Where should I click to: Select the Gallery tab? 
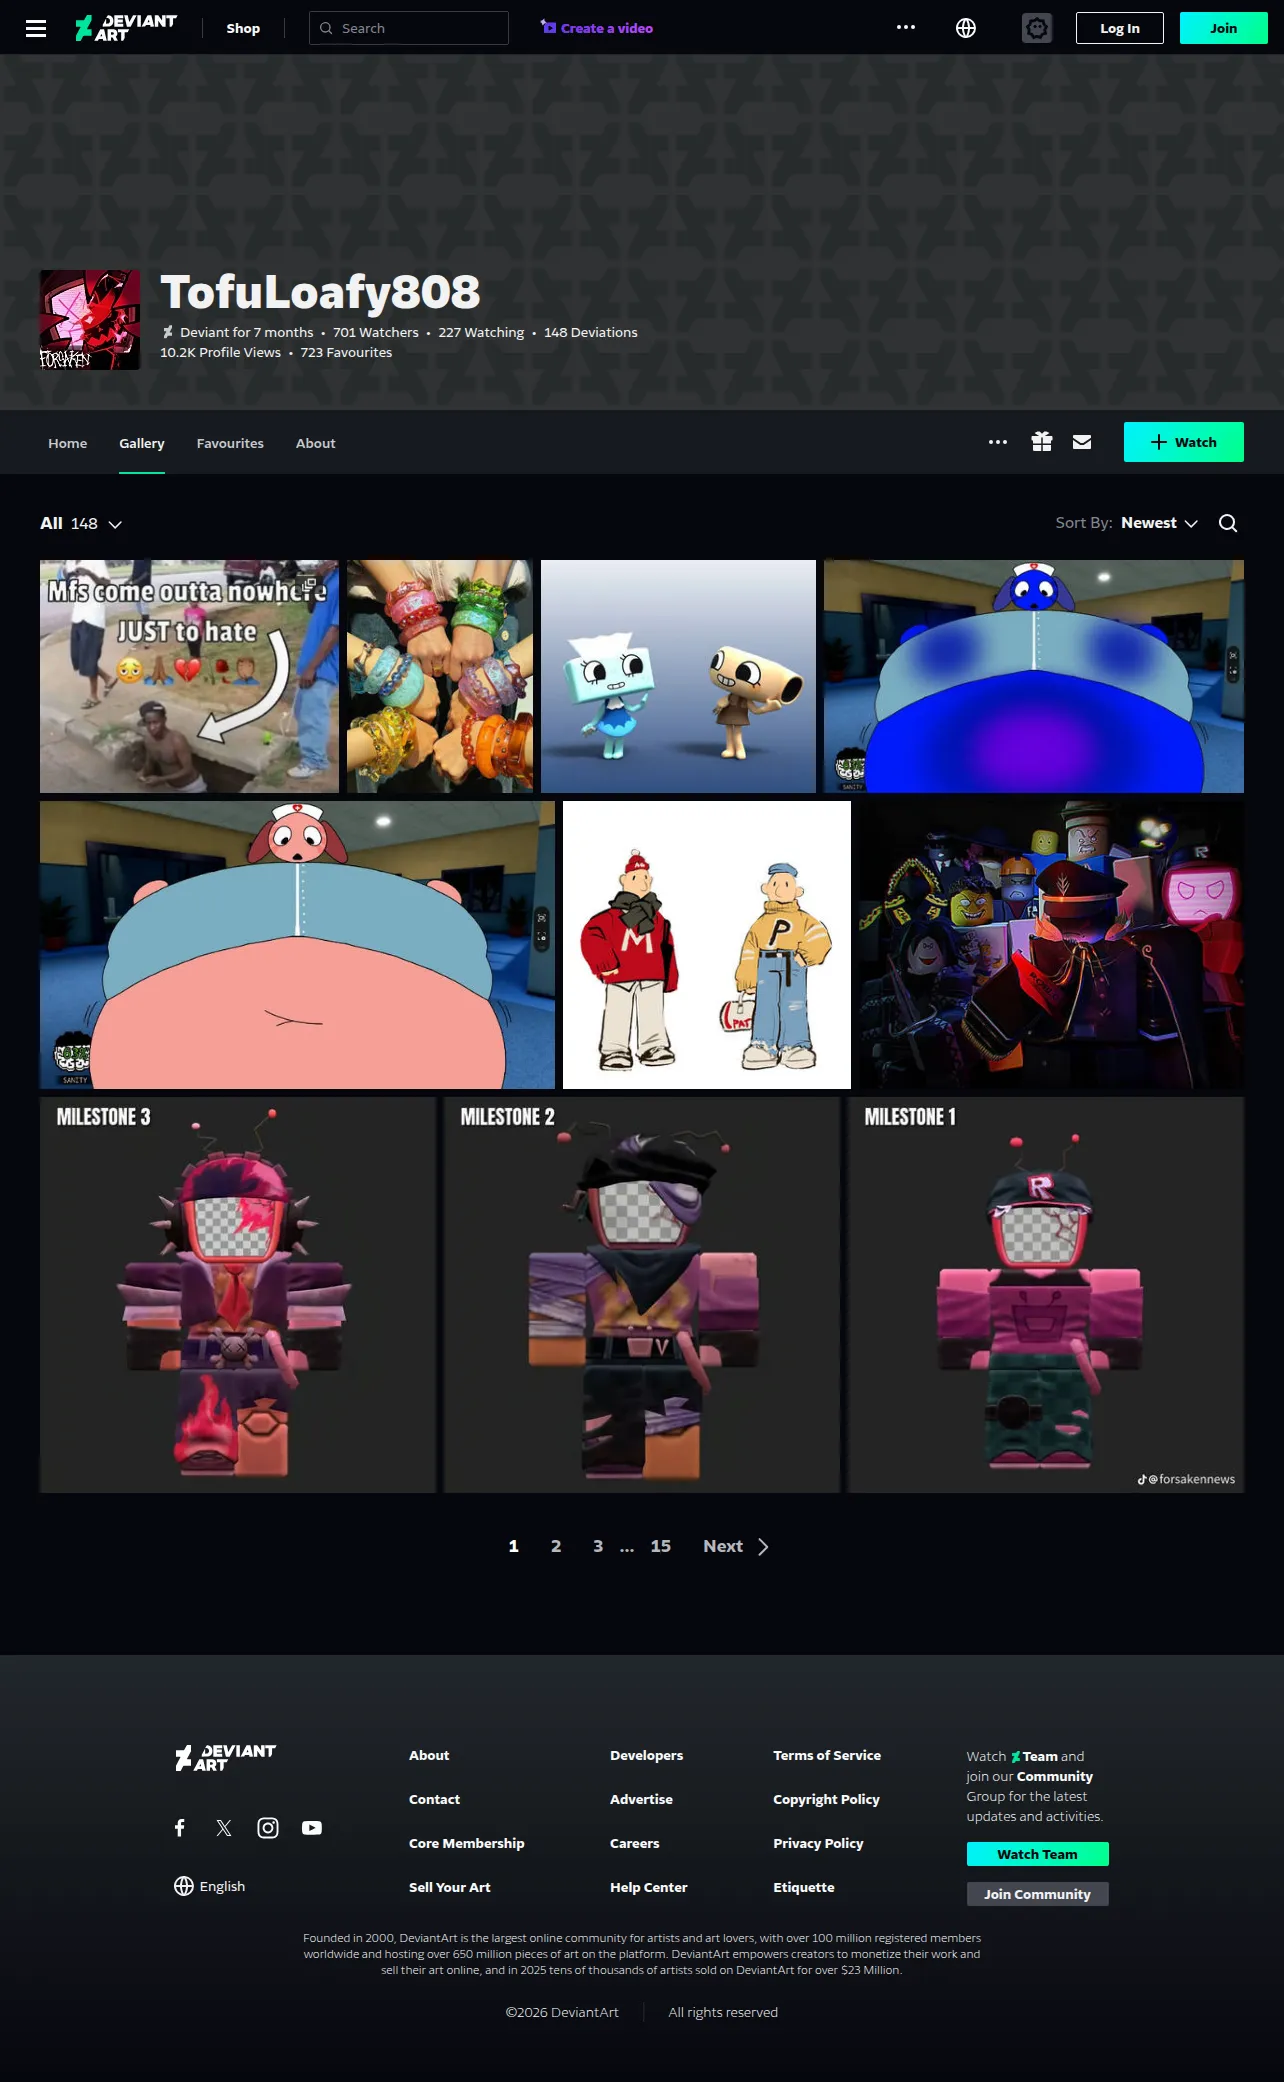click(142, 443)
